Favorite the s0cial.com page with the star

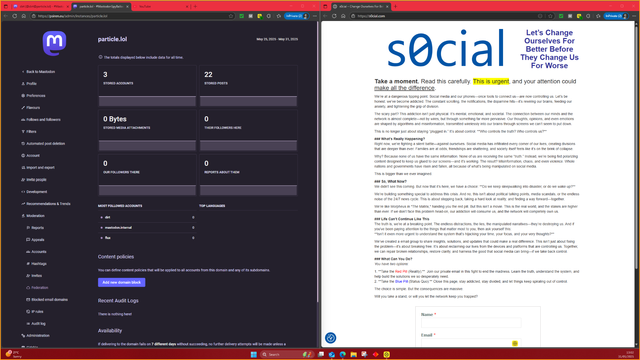click(550, 16)
